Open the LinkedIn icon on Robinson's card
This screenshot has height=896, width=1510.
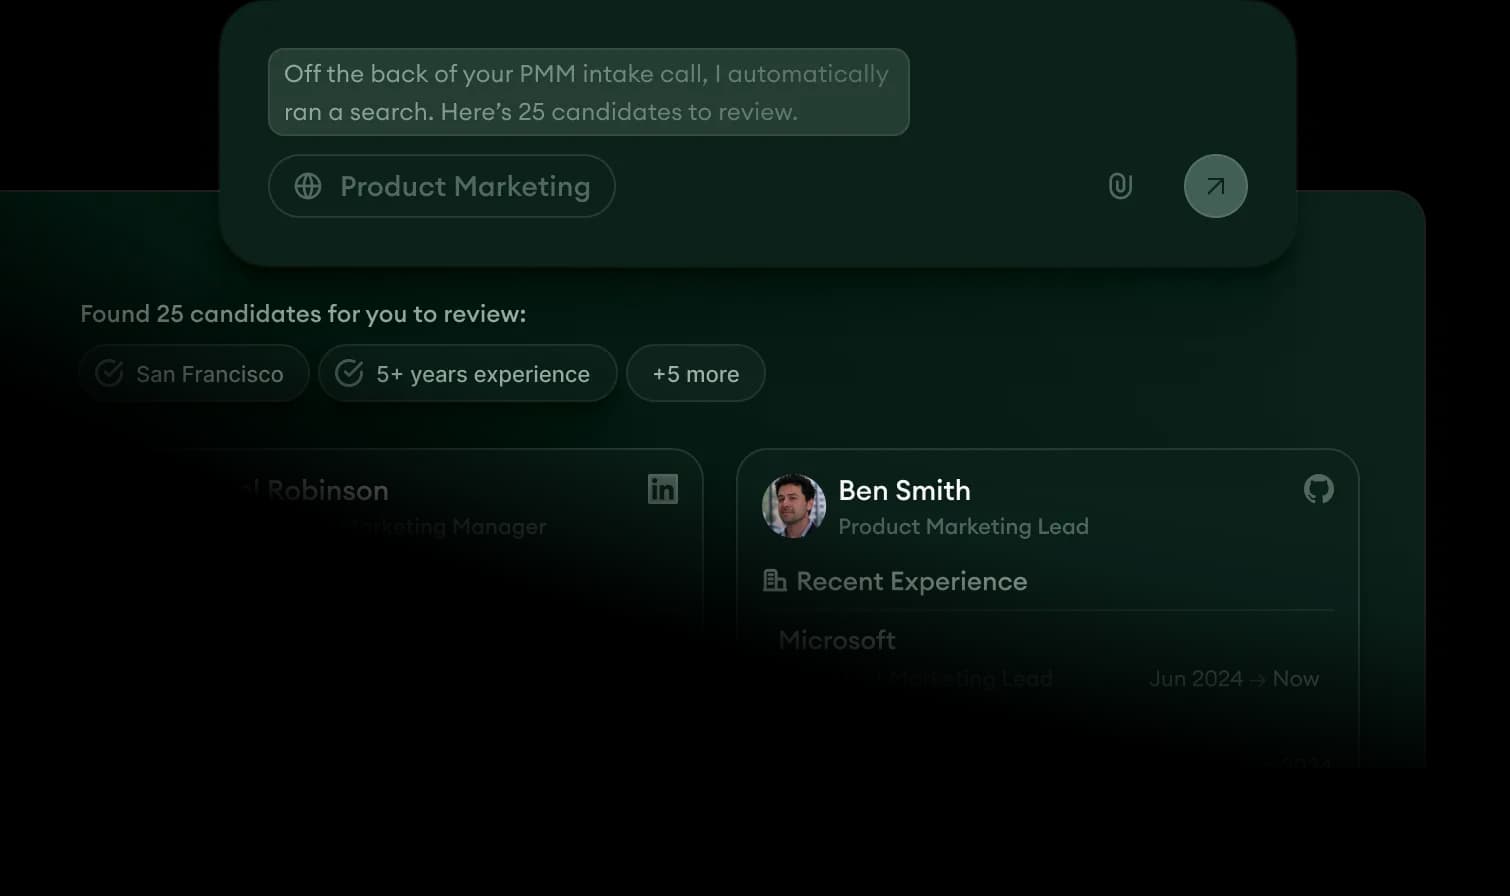pyautogui.click(x=663, y=488)
